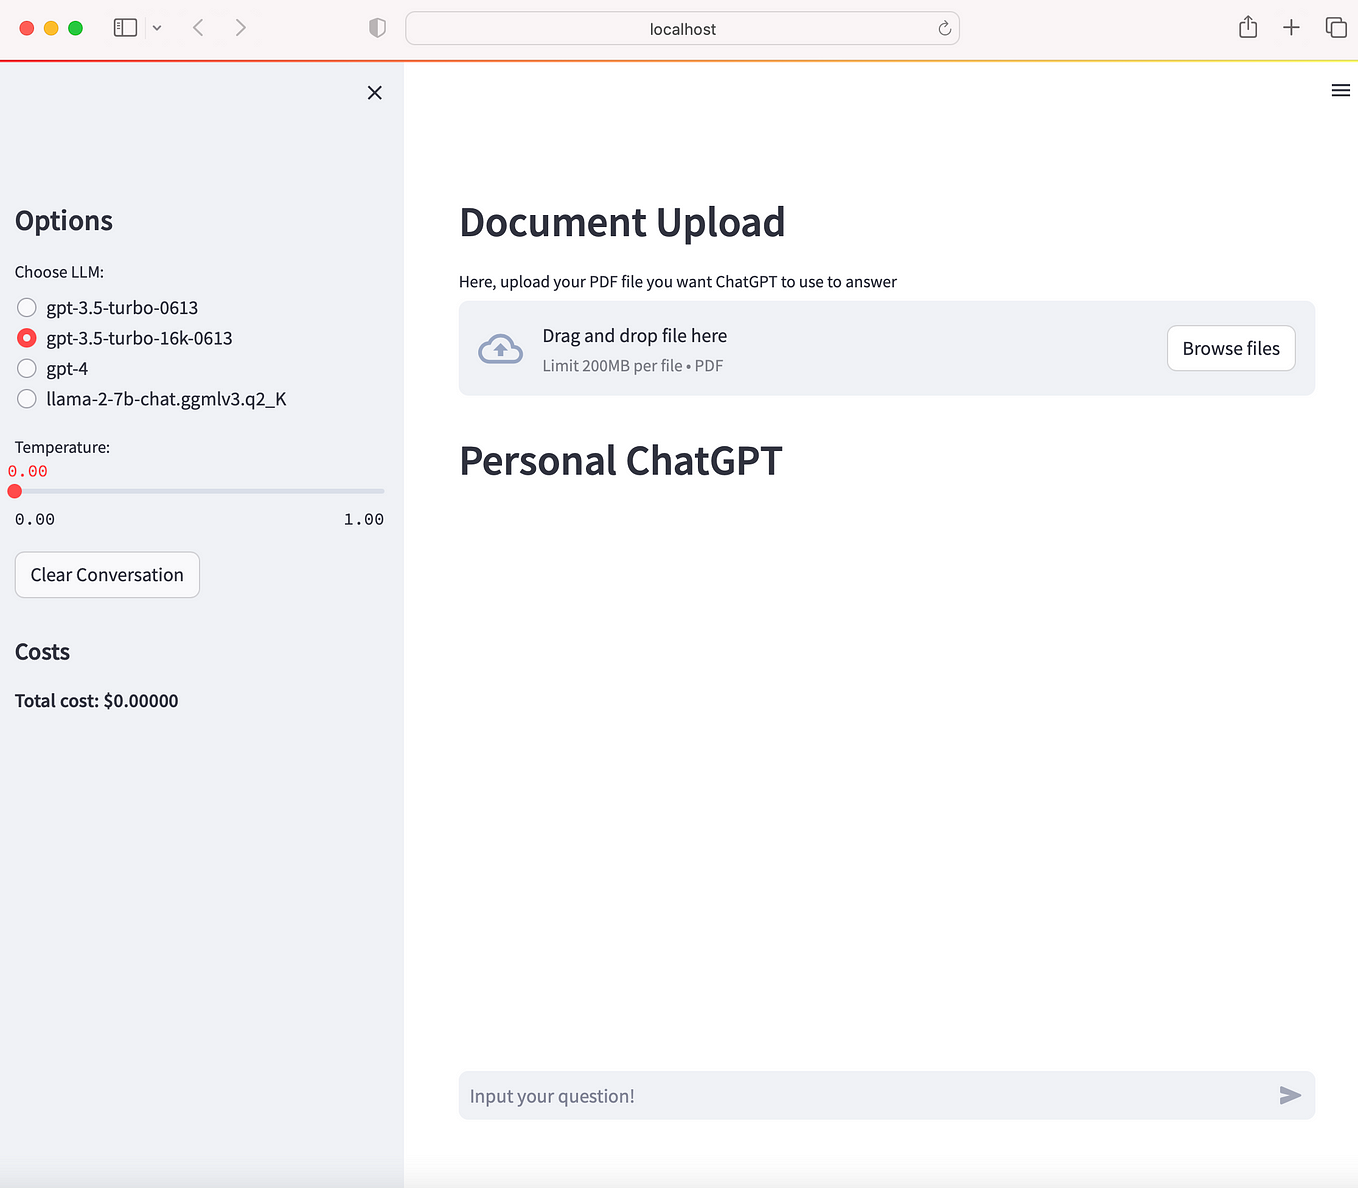
Task: Open the Streamlit hamburger menu
Action: pos(1341,90)
